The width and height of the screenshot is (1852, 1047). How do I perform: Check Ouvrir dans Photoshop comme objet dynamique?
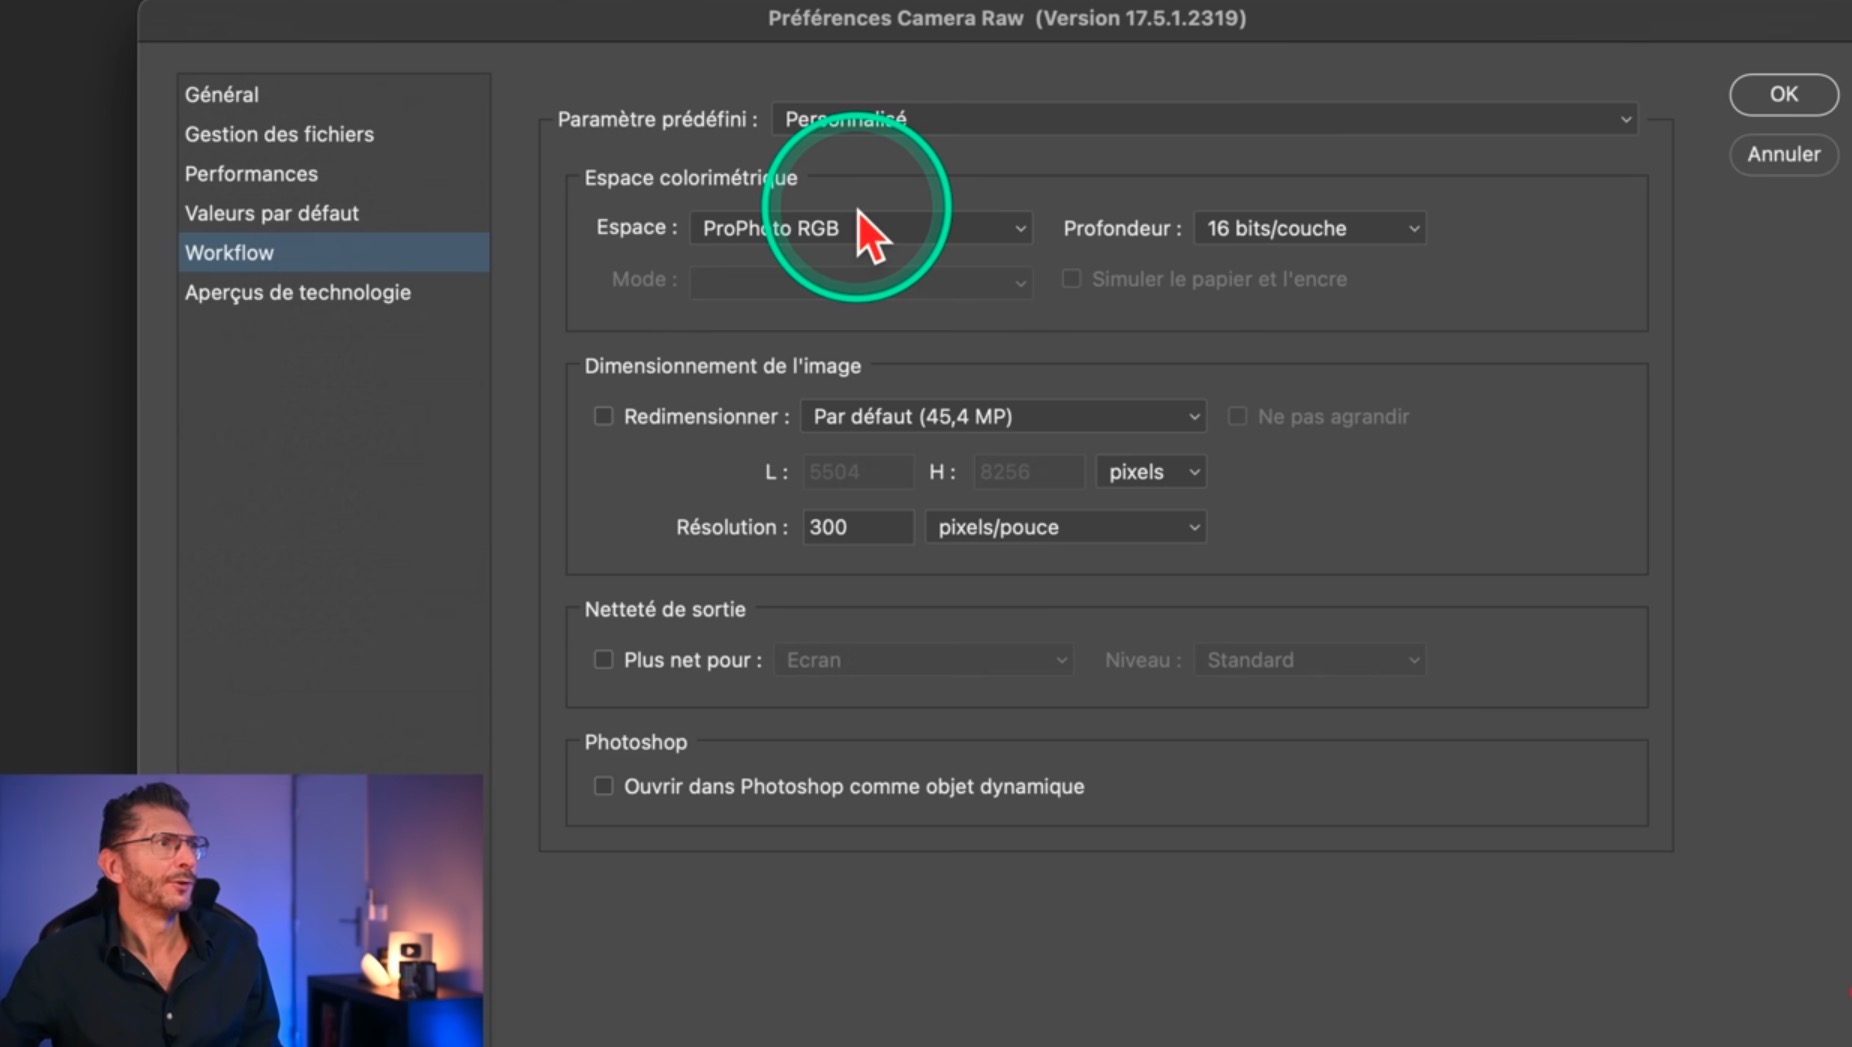(x=603, y=786)
